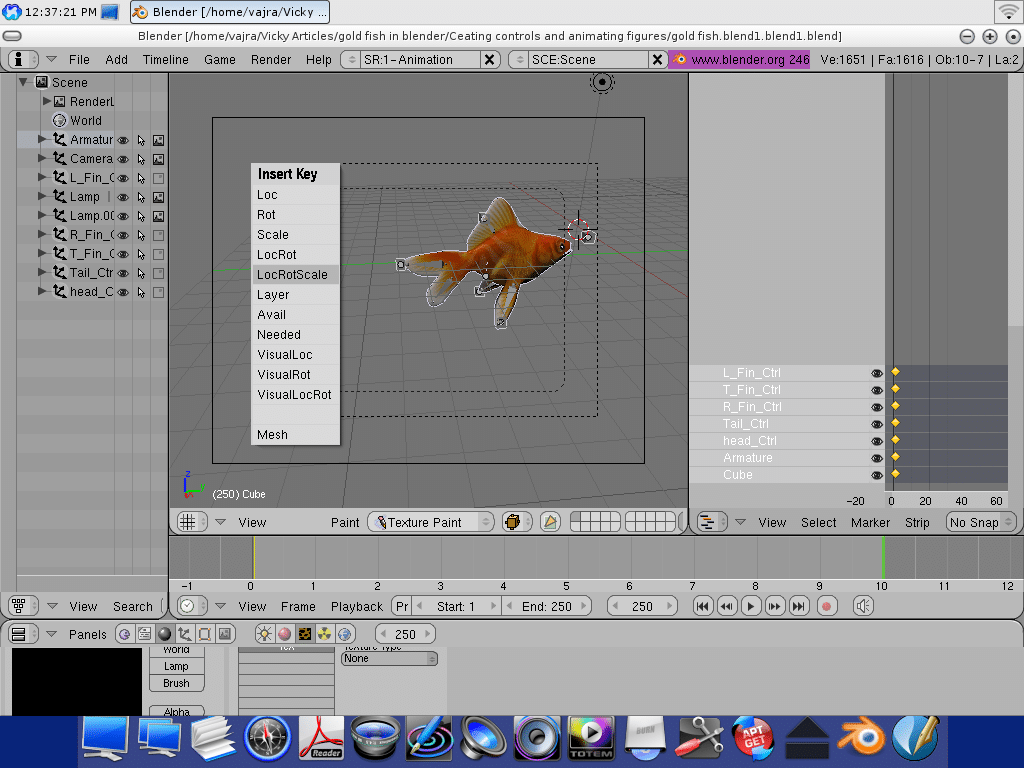The image size is (1024, 768).
Task: Click the World buttons globe icon
Action: point(345,634)
